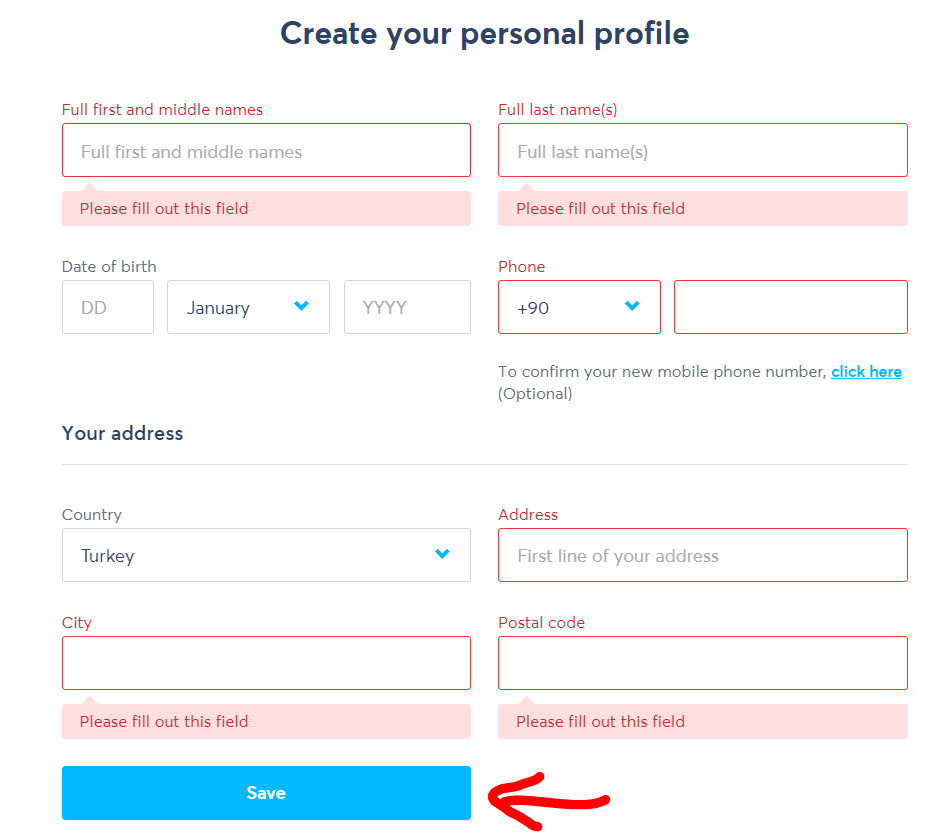
Task: Expand the Country dropdown showing Turkey
Action: 266,555
